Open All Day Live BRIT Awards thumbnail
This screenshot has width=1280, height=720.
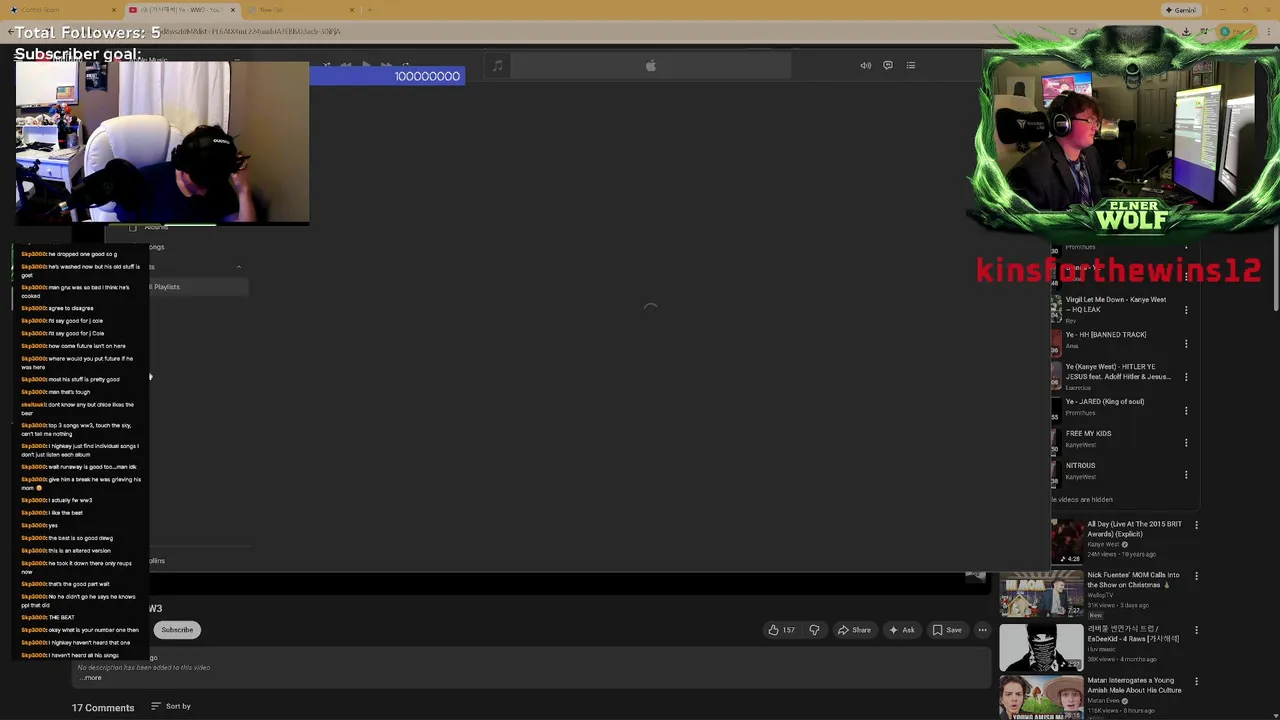[x=1066, y=541]
